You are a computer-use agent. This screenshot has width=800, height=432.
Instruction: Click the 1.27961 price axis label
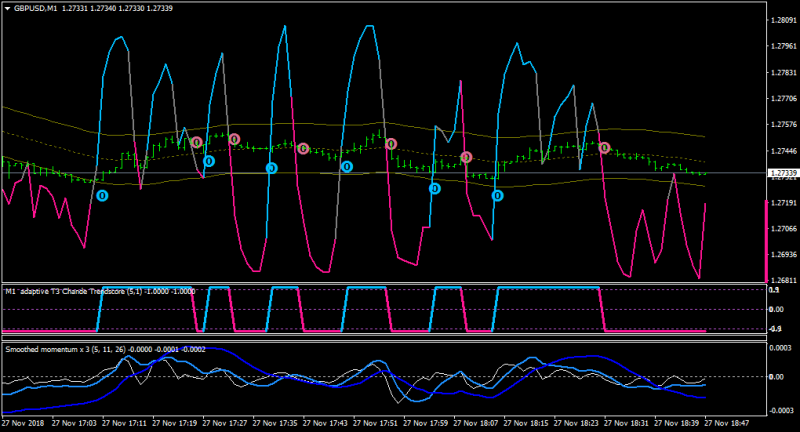[783, 46]
